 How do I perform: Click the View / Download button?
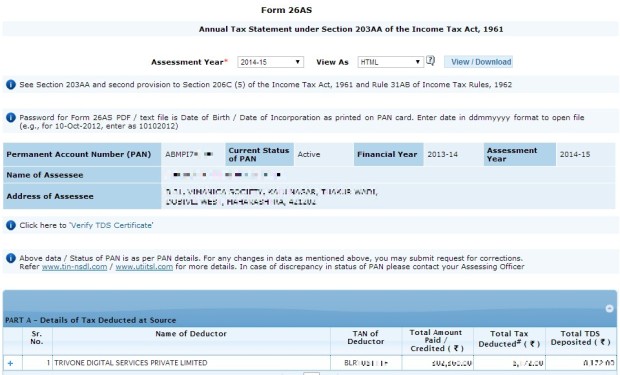(x=478, y=62)
